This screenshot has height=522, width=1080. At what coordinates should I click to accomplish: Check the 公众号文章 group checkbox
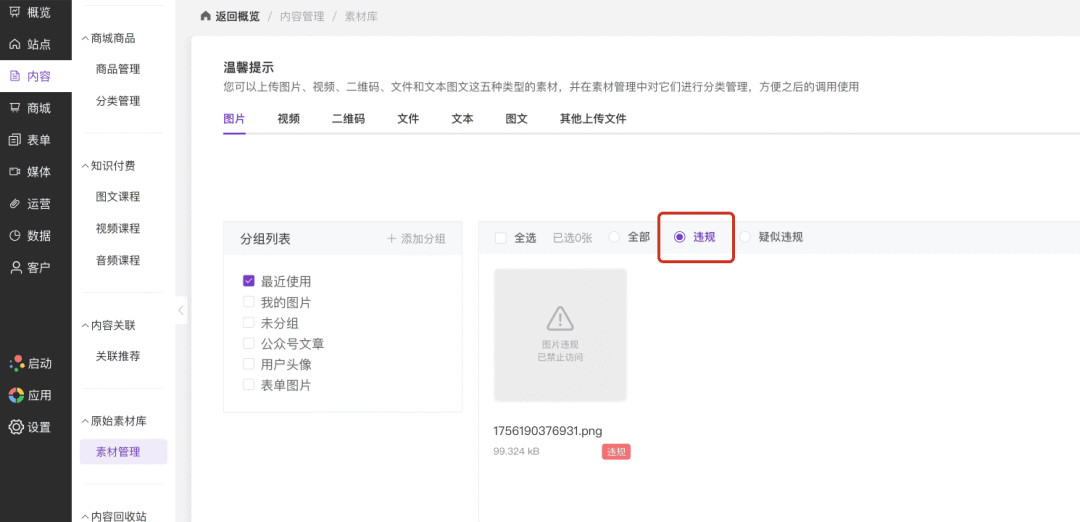[249, 343]
